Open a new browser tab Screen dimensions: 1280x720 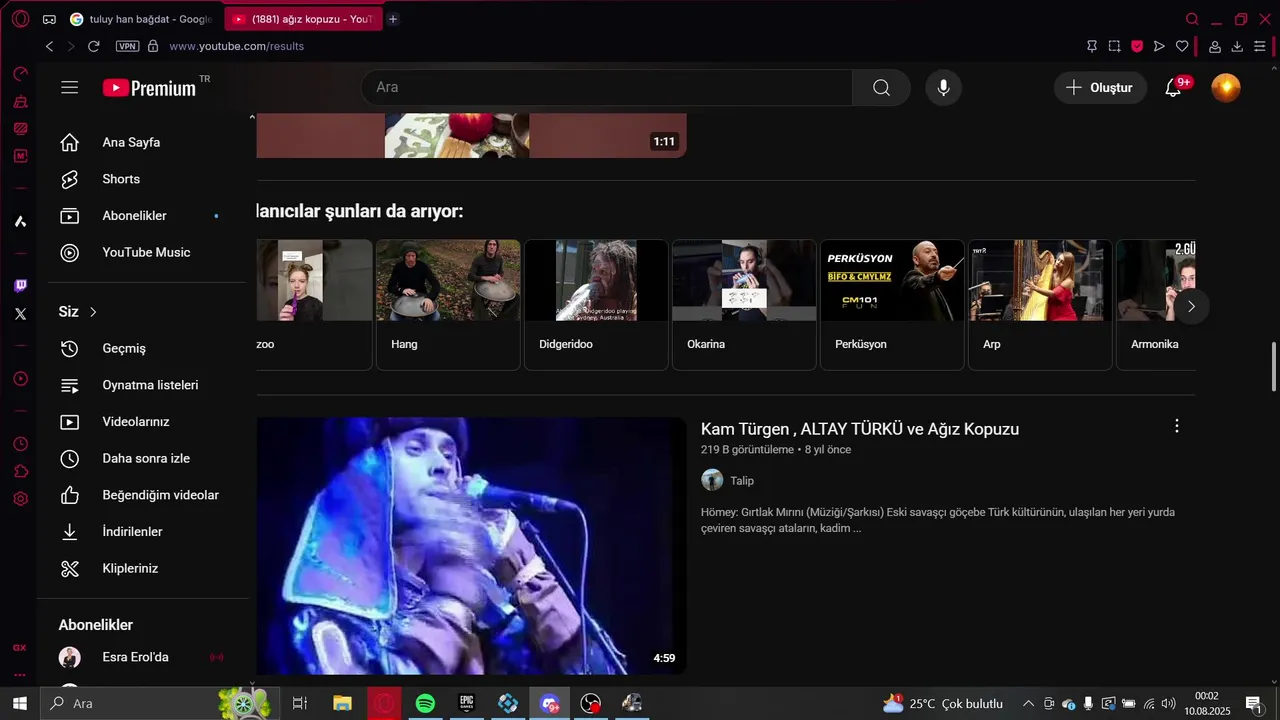393,19
